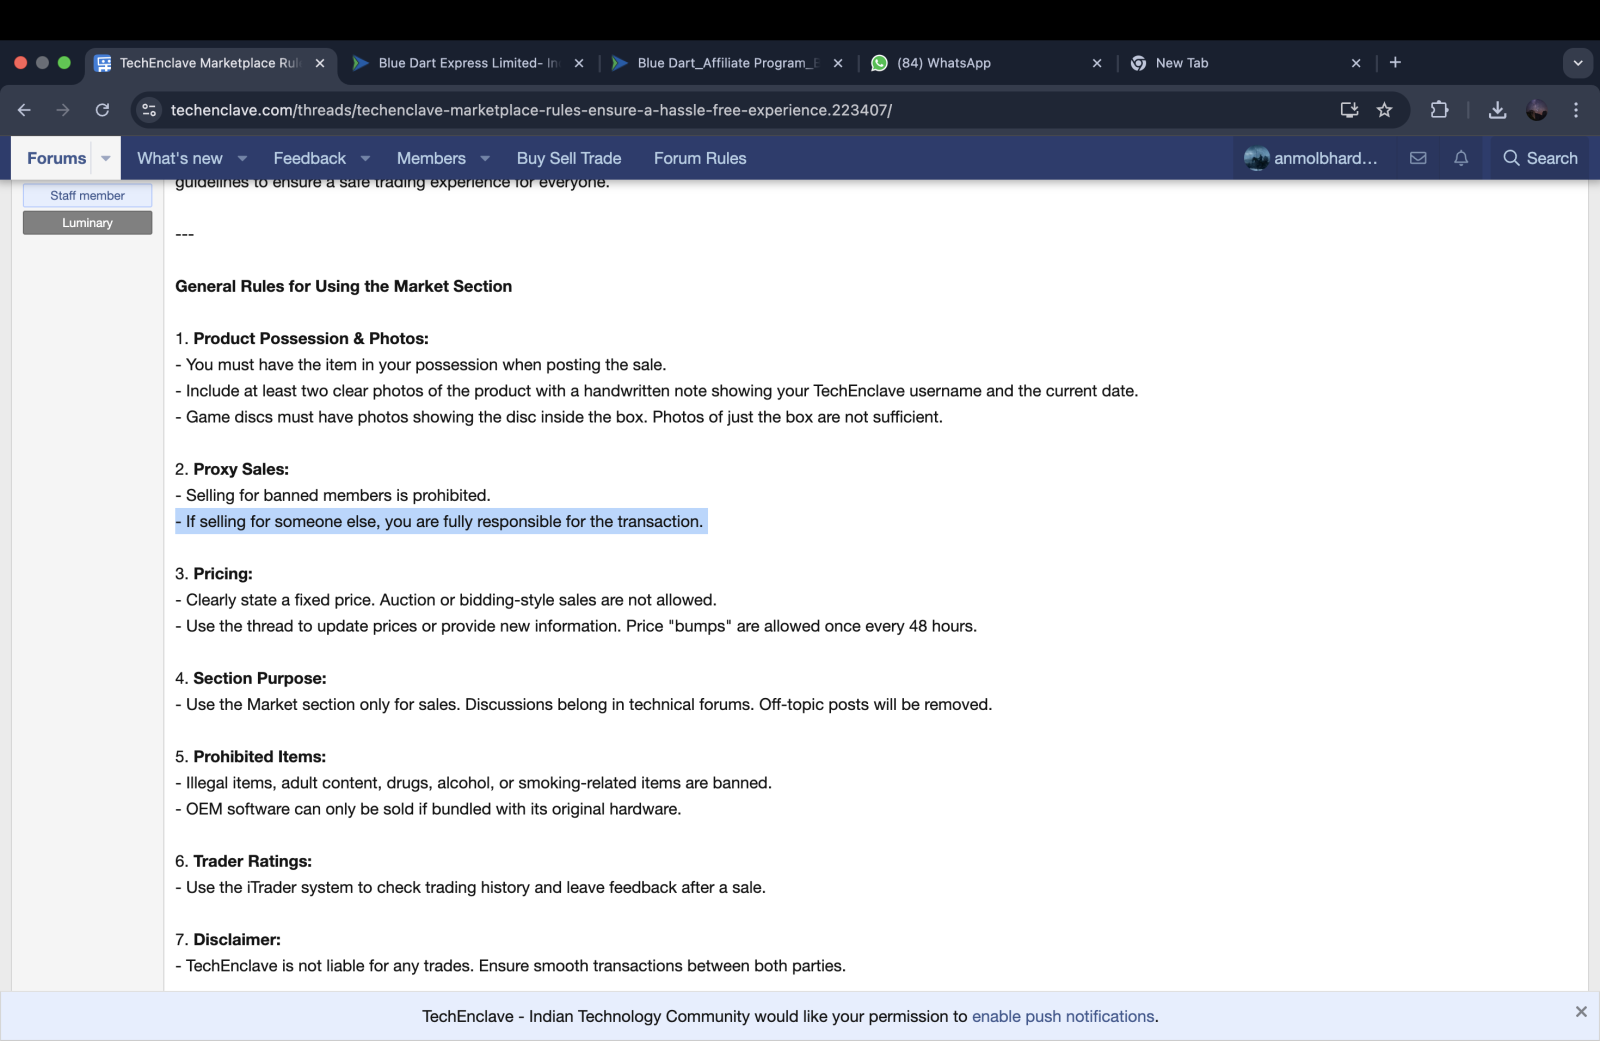Click the Staff member badge
The image size is (1600, 1041).
point(88,195)
